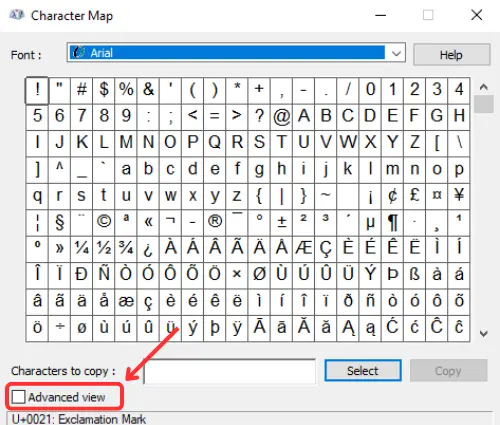Click the vertical scrollbar thumb
This screenshot has height=425, width=500.
click(x=483, y=104)
